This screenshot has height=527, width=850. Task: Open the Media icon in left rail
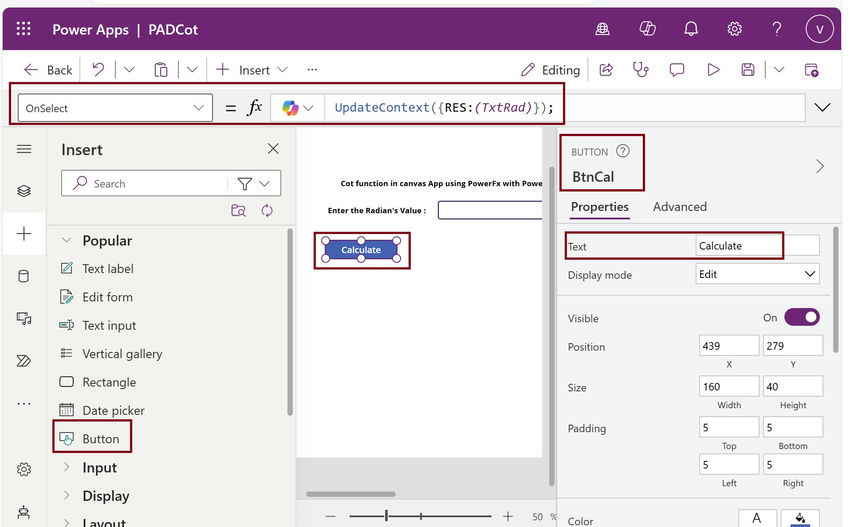click(x=24, y=318)
